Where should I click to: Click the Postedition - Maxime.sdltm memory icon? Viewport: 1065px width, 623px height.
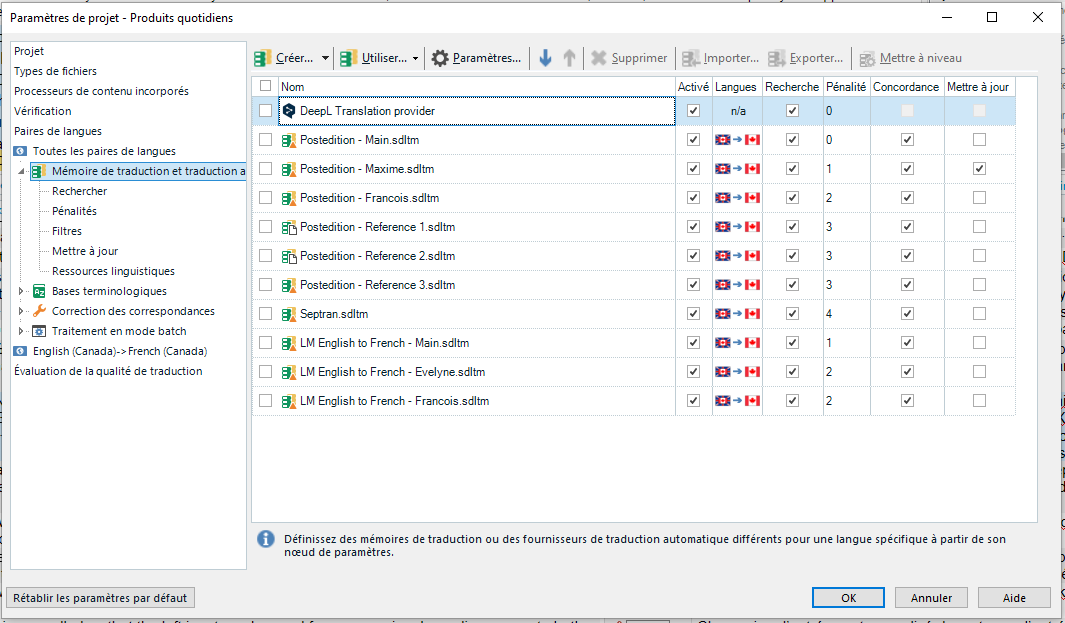click(x=289, y=169)
